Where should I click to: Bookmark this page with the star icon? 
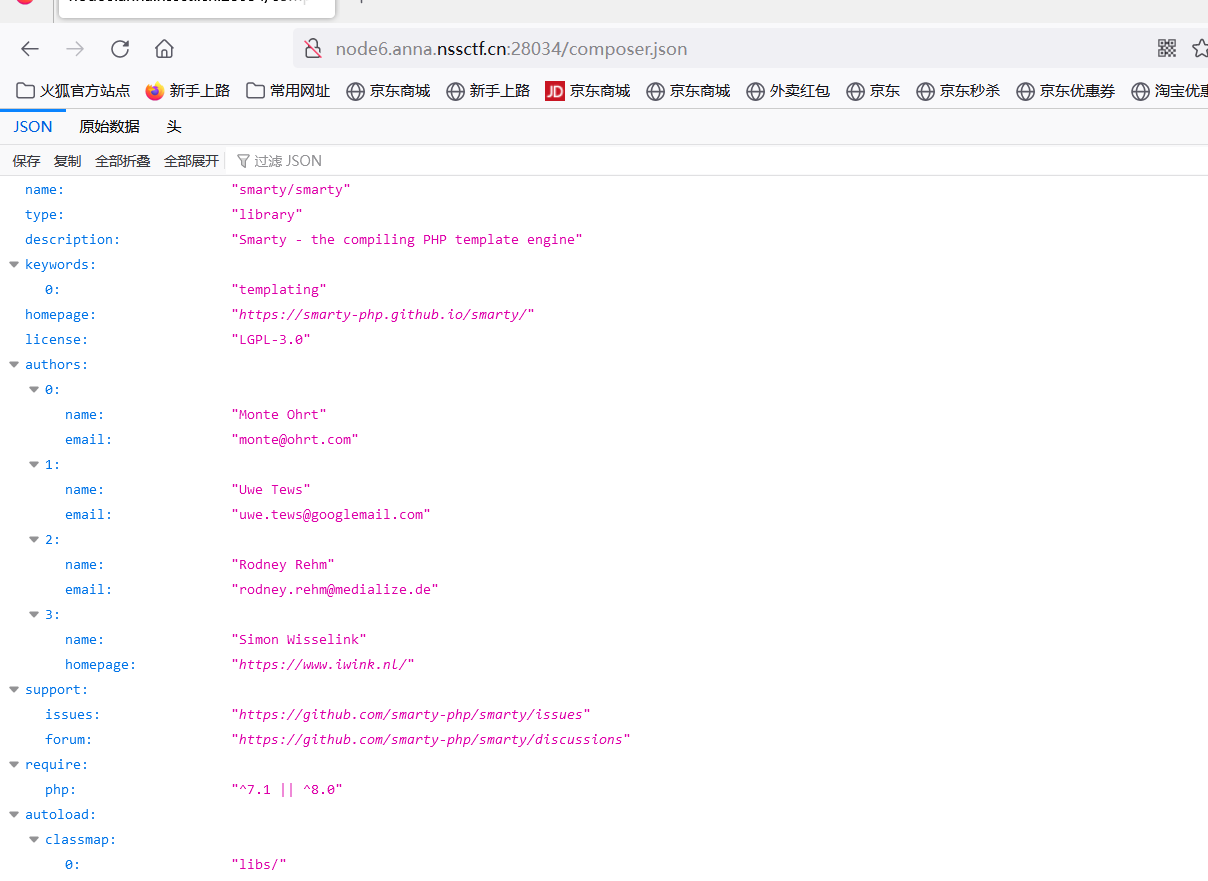click(x=1200, y=48)
